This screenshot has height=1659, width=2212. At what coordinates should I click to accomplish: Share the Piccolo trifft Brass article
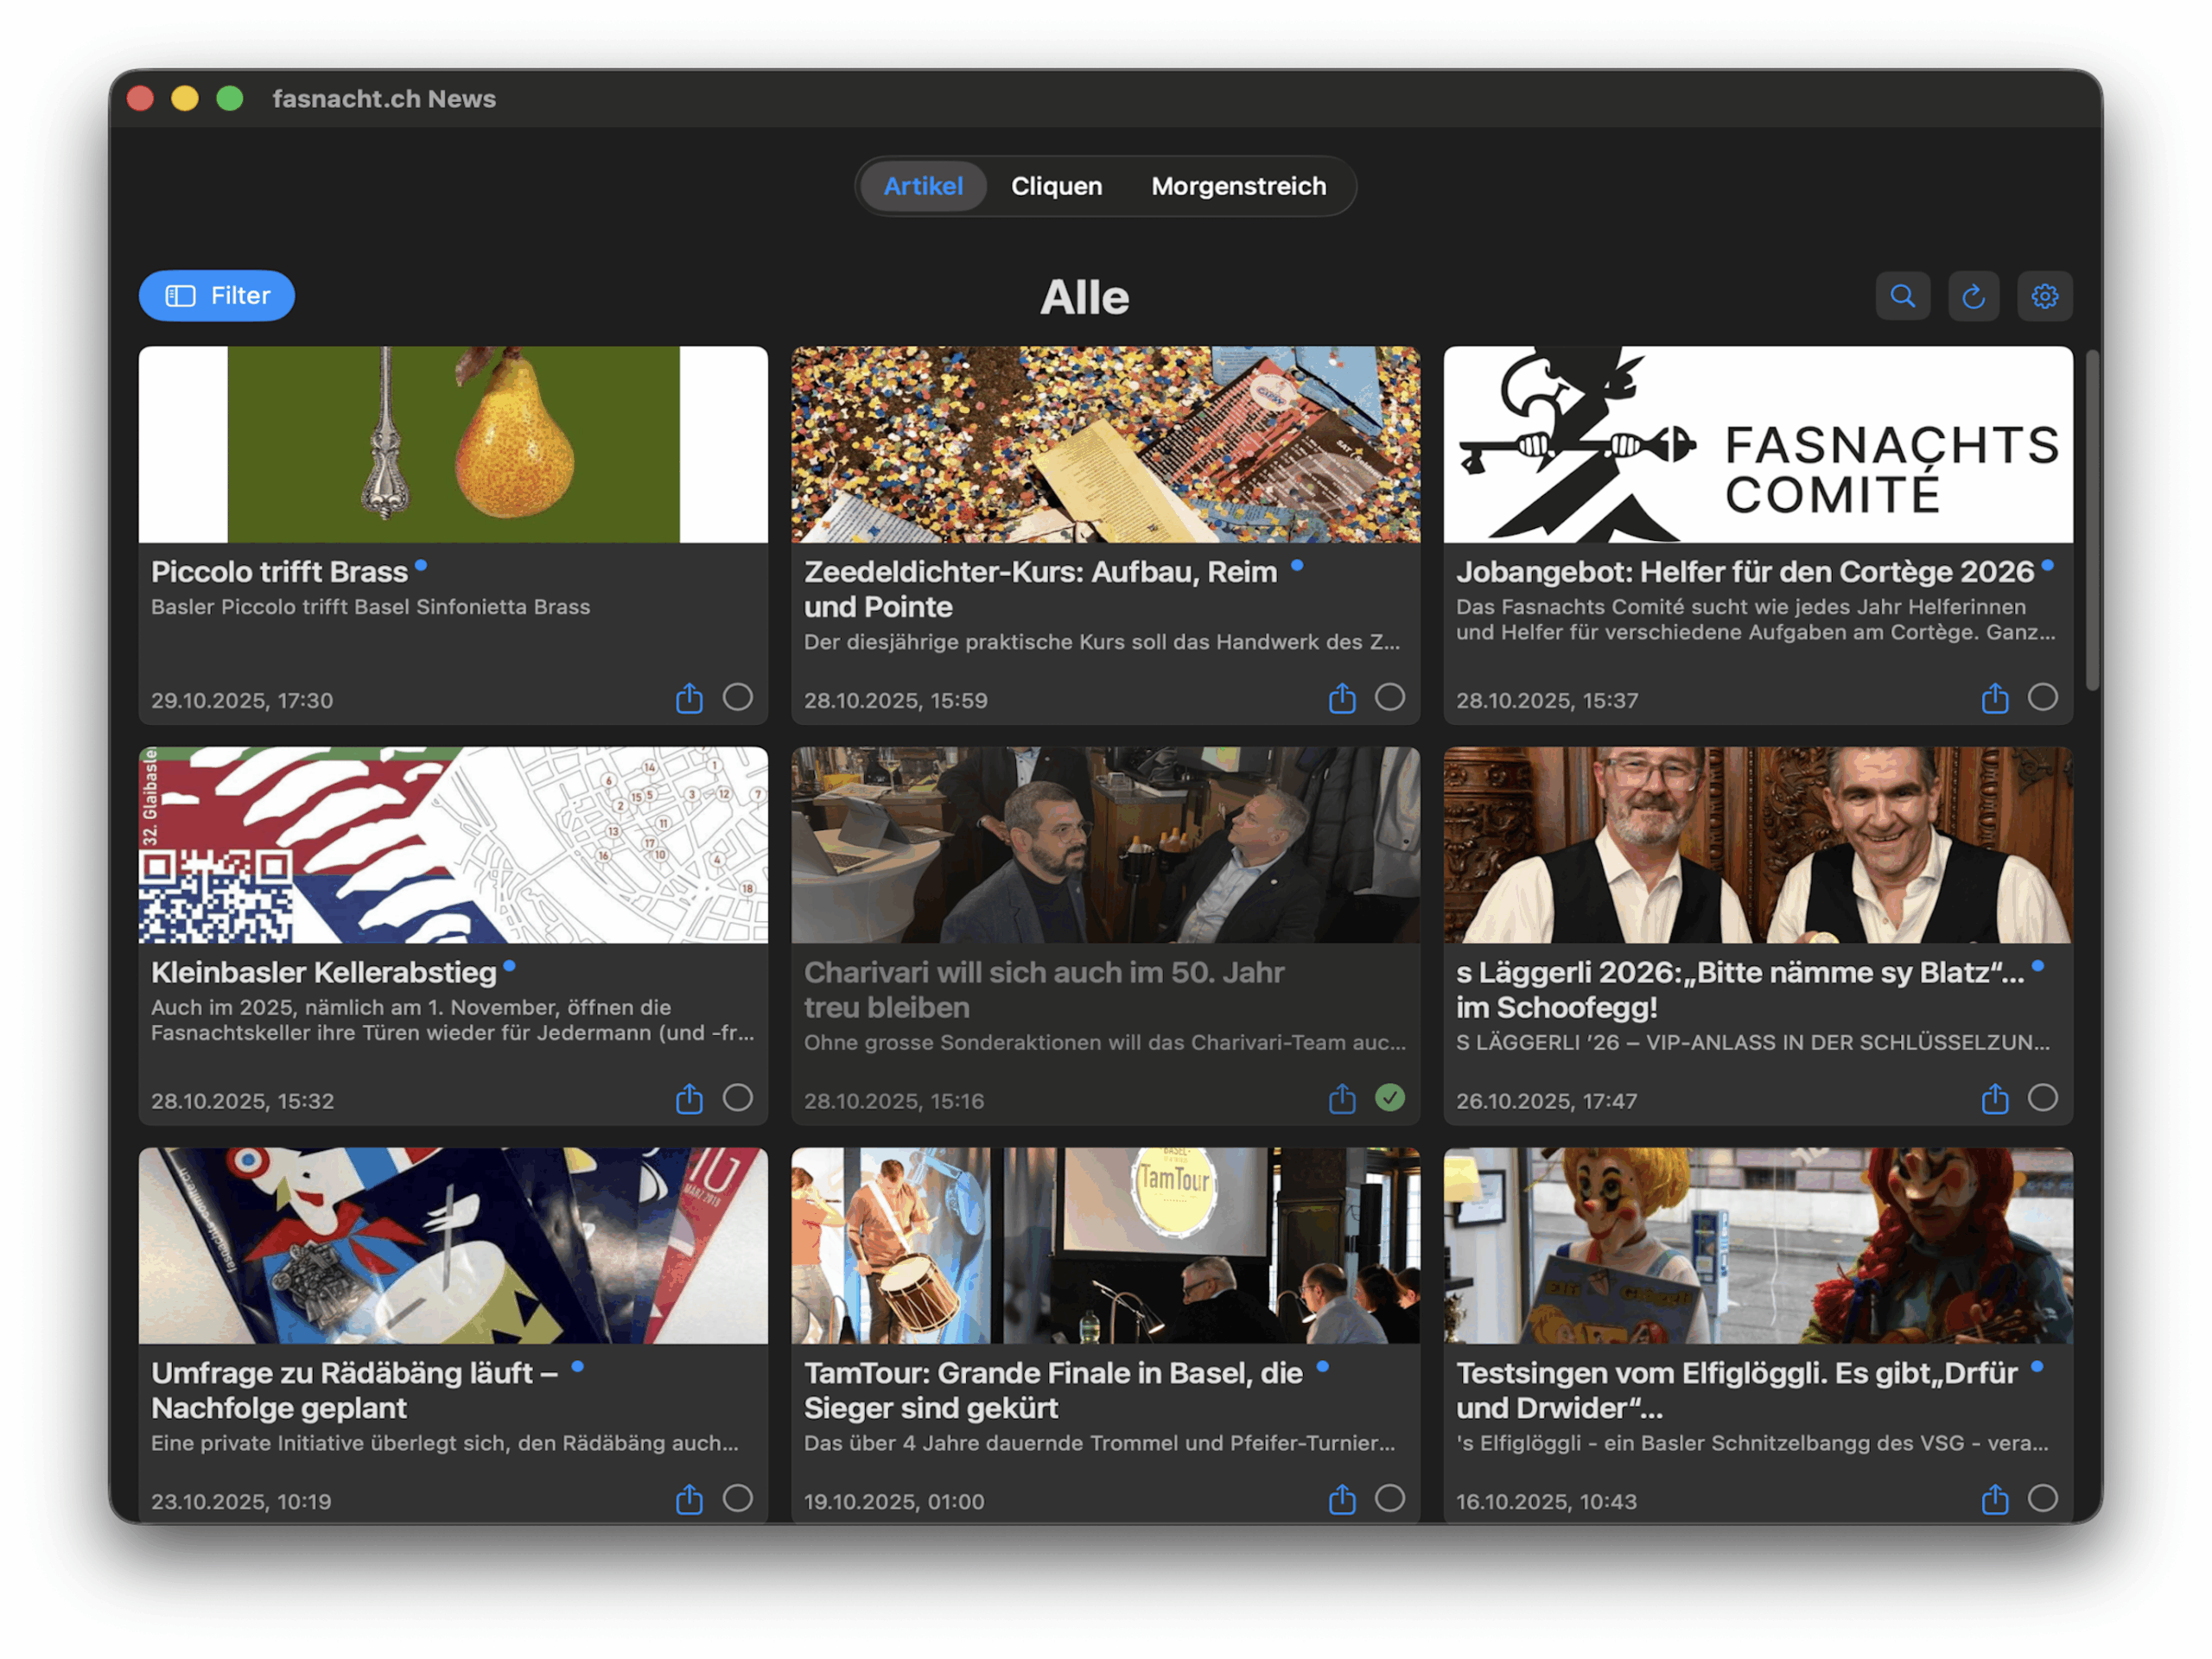click(689, 698)
